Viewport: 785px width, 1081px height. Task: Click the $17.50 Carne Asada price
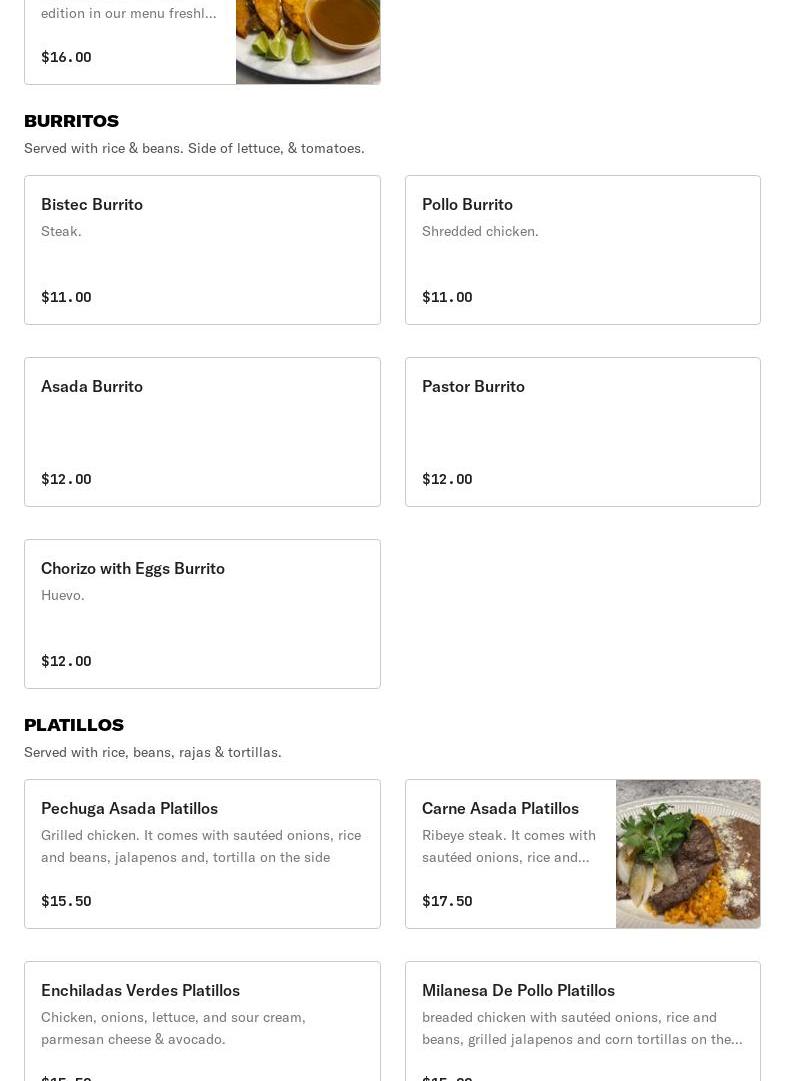(447, 901)
